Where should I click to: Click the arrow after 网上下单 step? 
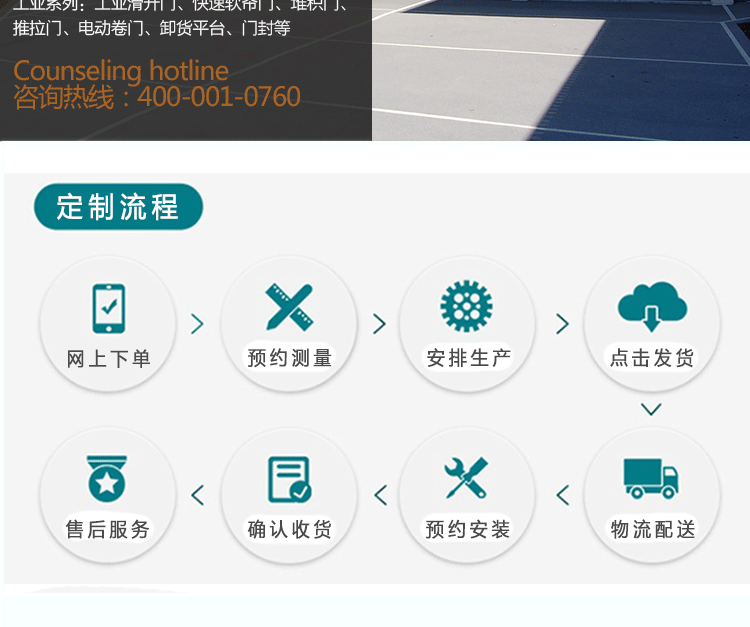coord(197,324)
